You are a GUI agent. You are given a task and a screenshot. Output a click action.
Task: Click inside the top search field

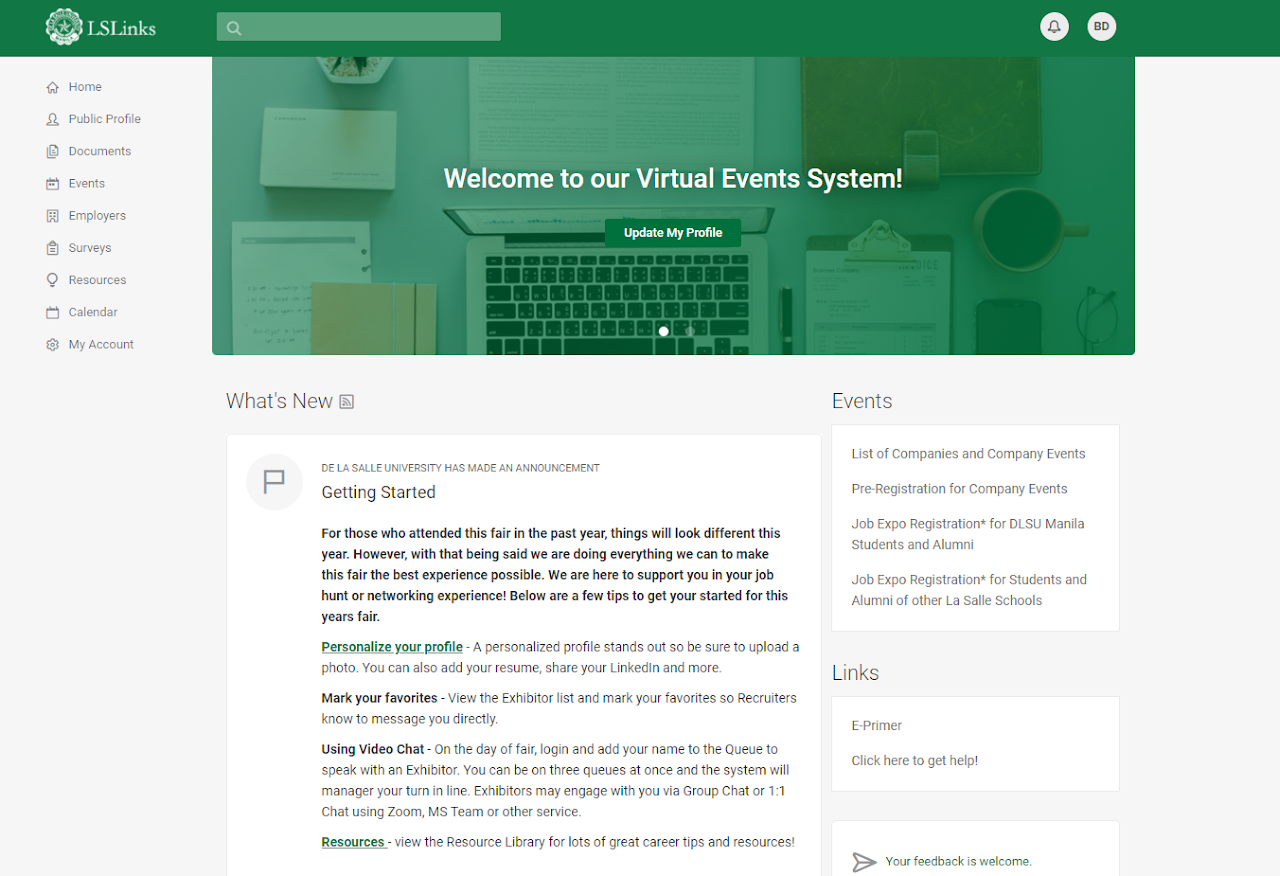(370, 28)
